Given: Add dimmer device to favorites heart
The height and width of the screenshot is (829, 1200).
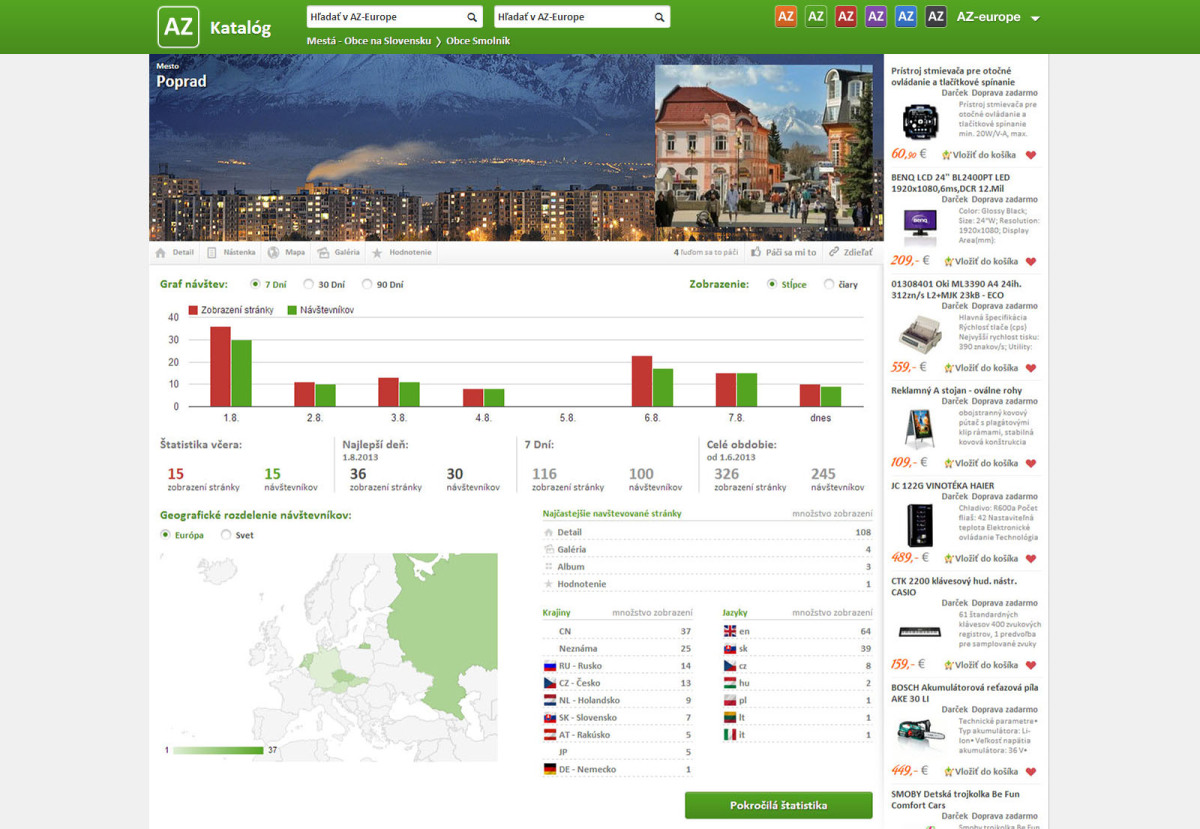Looking at the screenshot, I should click(x=1031, y=155).
